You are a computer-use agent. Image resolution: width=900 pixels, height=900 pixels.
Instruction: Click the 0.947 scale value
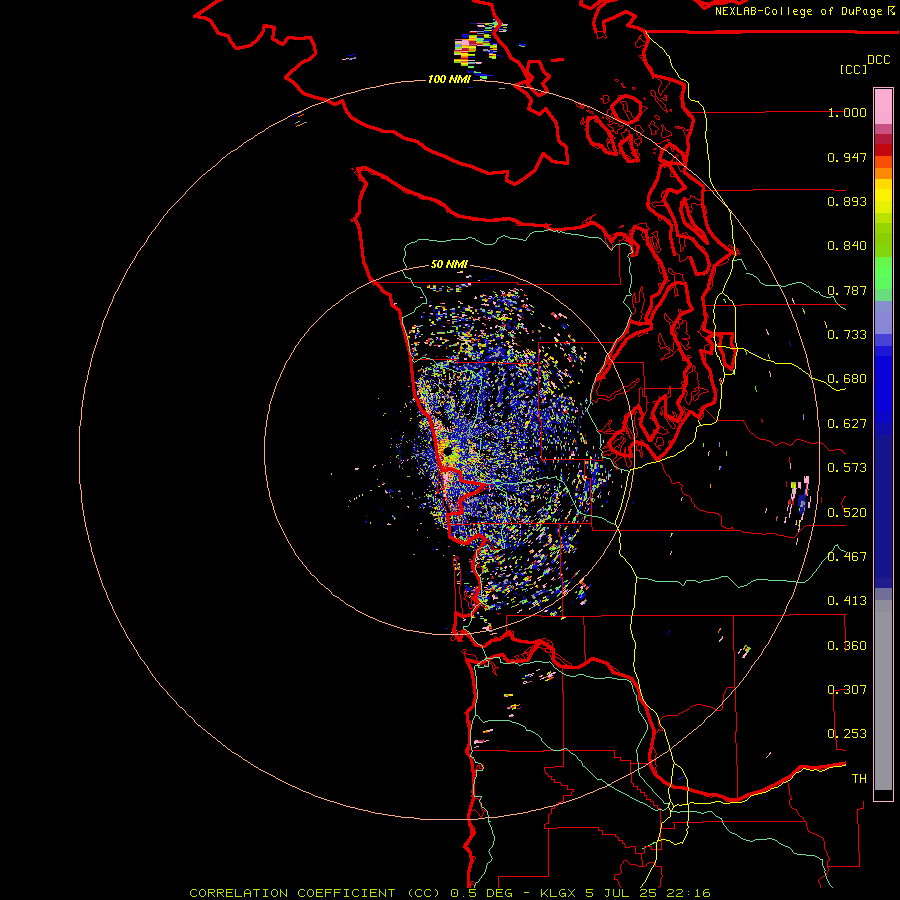[847, 157]
